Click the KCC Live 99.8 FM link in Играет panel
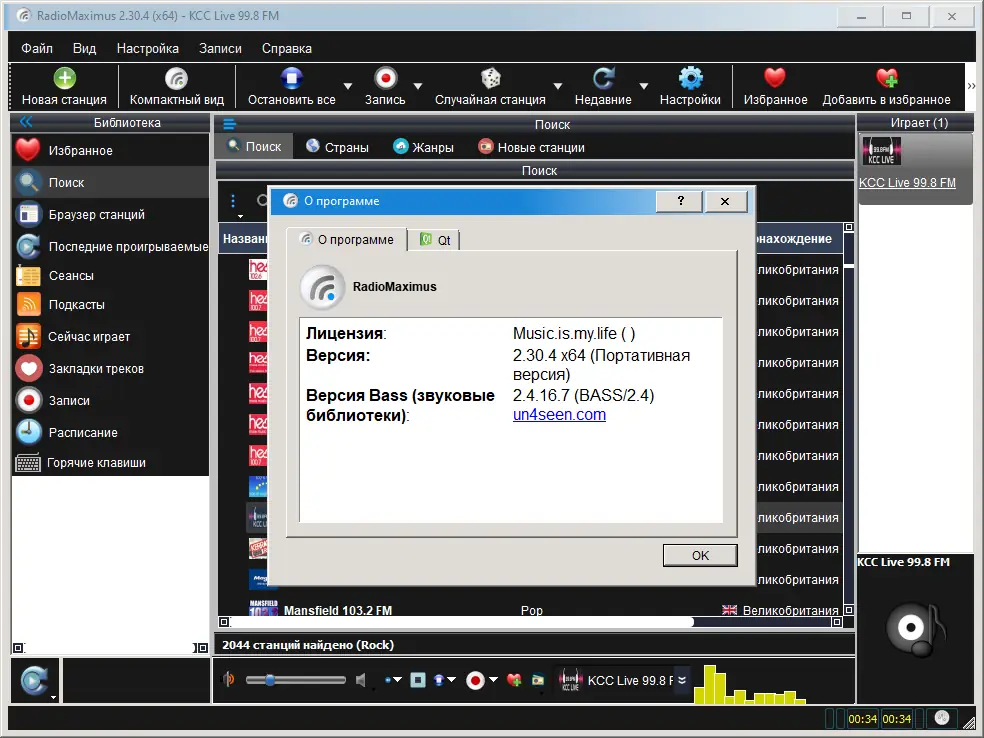Viewport: 984px width, 738px height. click(x=907, y=183)
